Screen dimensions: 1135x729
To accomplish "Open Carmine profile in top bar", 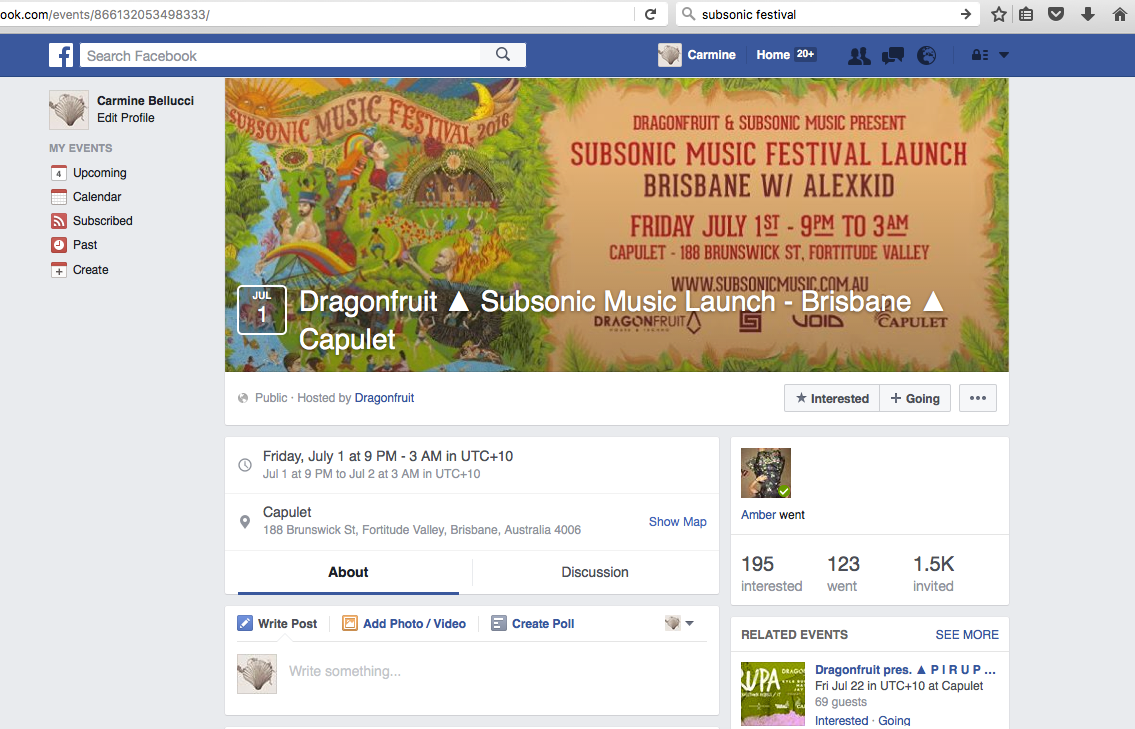I will coord(696,55).
